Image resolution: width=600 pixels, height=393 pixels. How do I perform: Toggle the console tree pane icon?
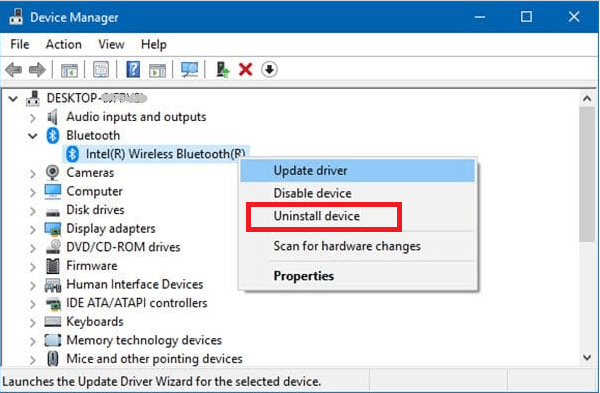[69, 70]
